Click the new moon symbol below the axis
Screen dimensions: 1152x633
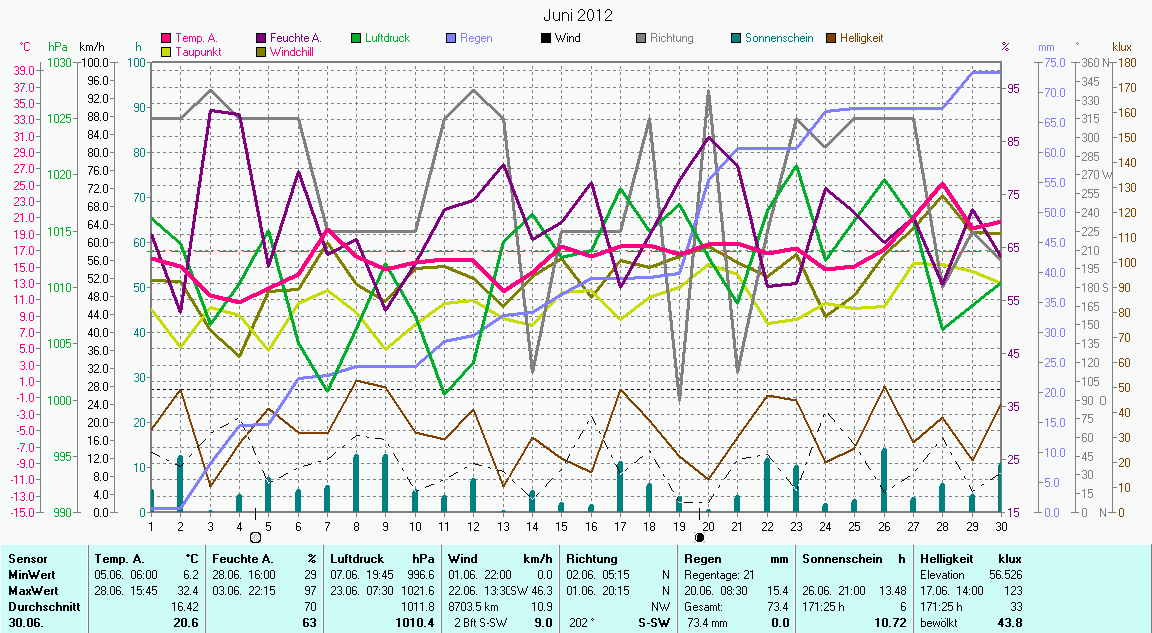click(x=699, y=538)
